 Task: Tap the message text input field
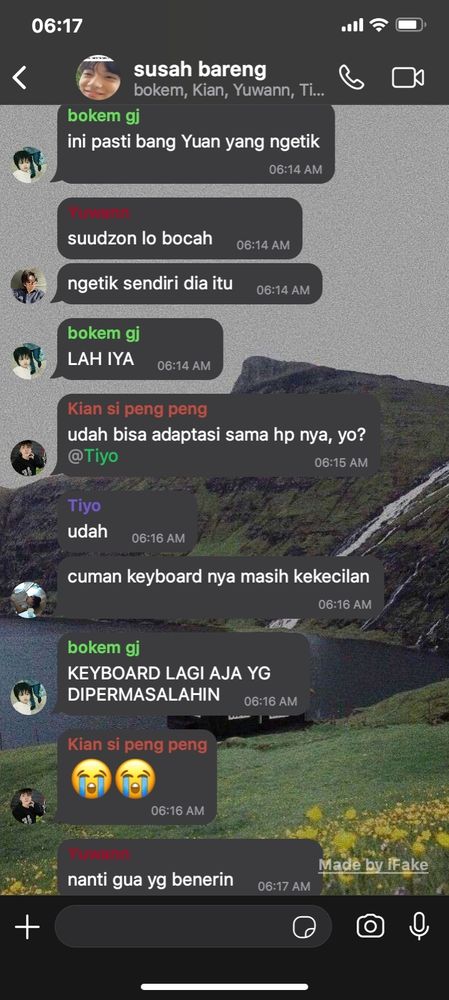pyautogui.click(x=193, y=927)
